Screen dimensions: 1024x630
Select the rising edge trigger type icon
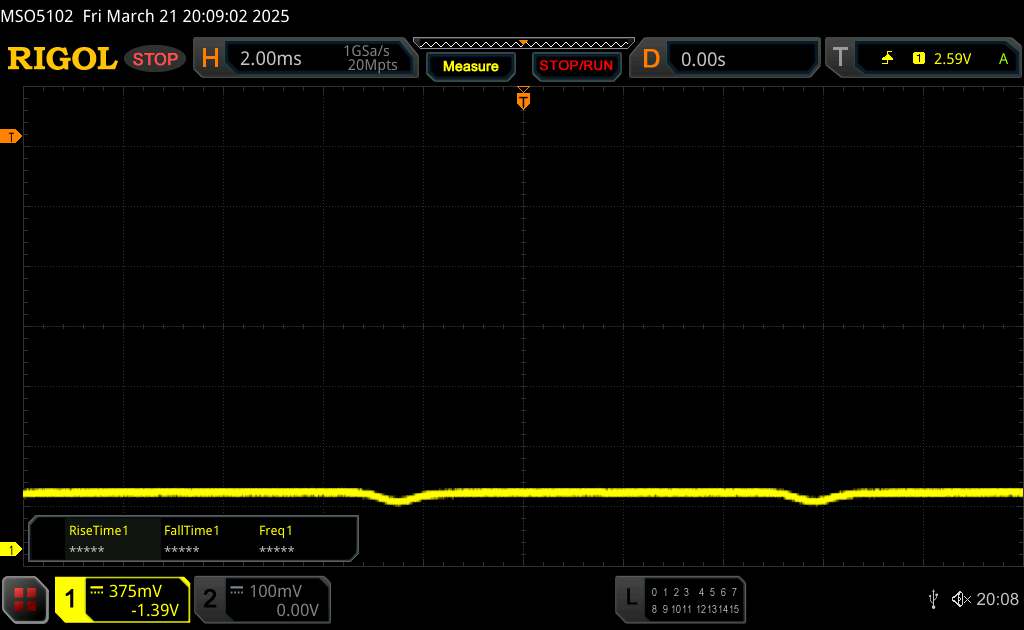click(887, 59)
